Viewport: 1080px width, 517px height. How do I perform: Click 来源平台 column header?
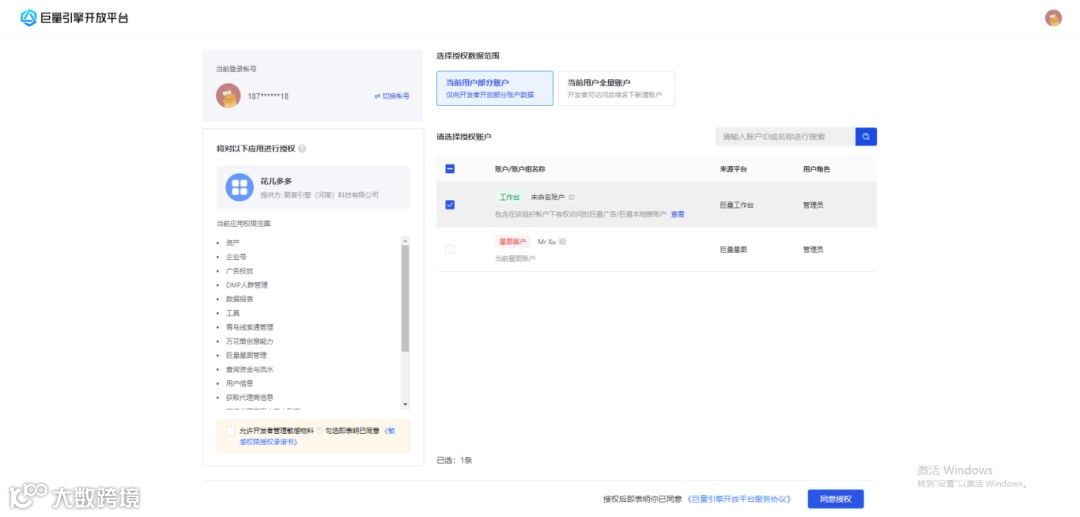(734, 169)
